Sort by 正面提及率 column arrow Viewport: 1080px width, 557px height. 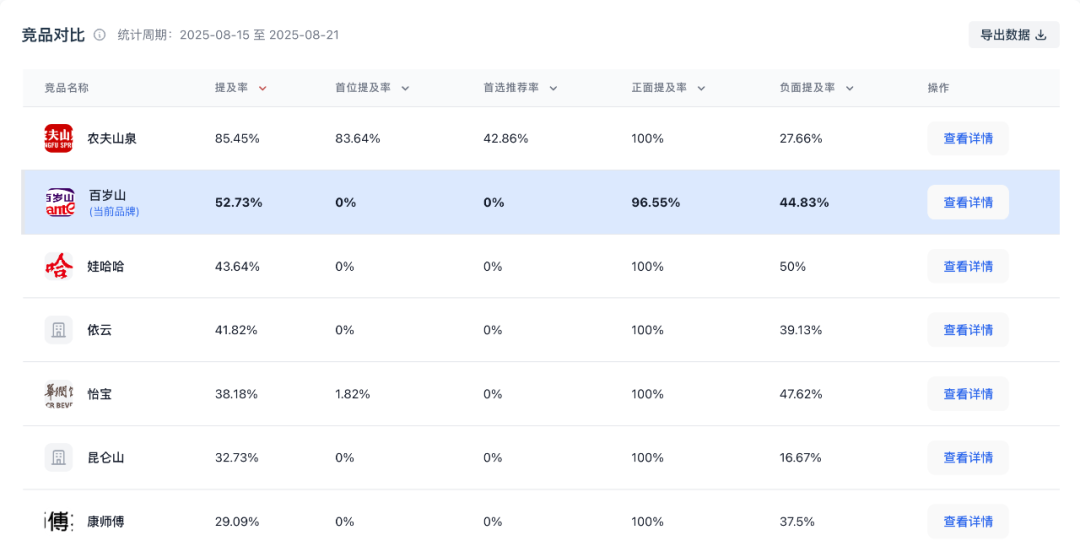click(701, 88)
